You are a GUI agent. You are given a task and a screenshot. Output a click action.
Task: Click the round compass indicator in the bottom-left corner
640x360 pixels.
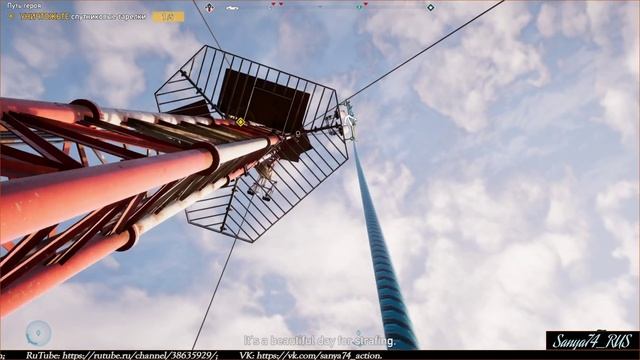pos(38,333)
